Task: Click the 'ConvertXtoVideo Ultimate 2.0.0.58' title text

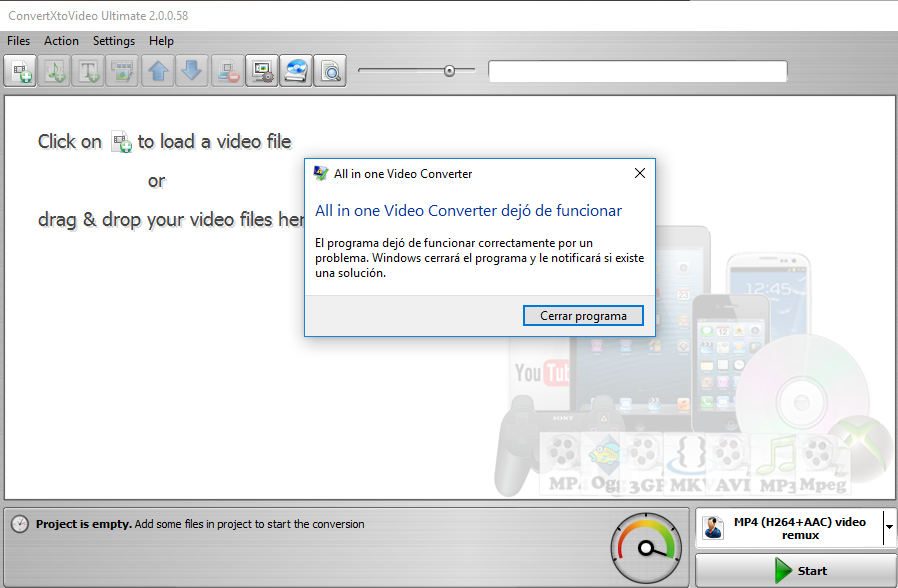Action: (98, 16)
